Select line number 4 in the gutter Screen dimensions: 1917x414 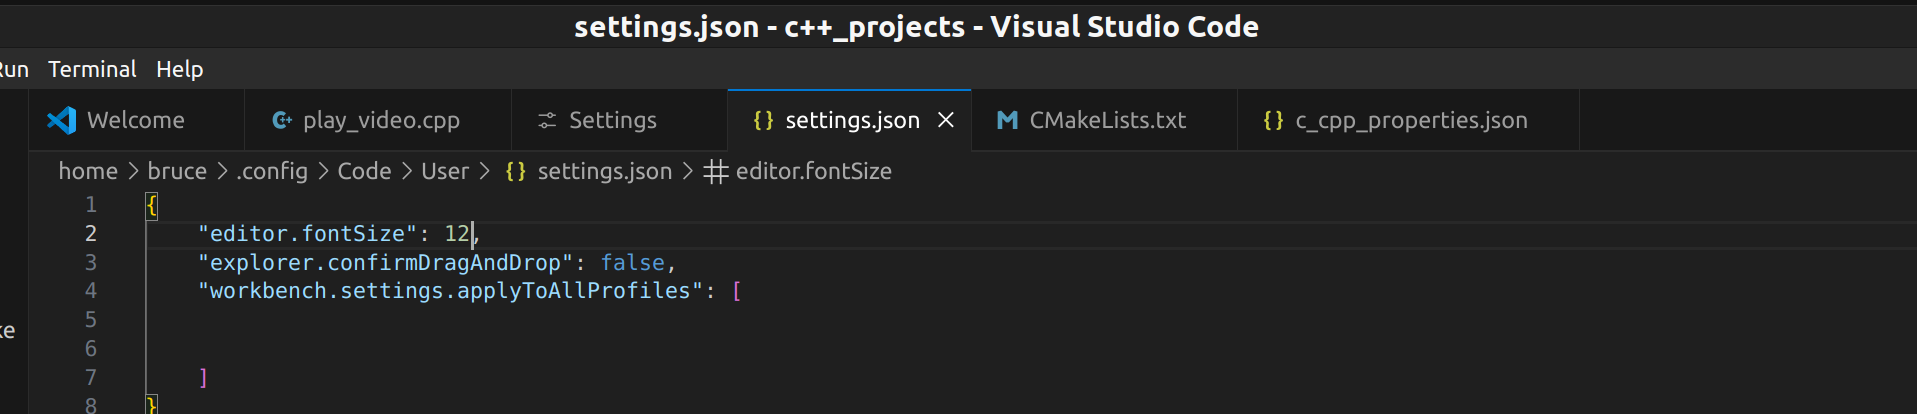[91, 290]
